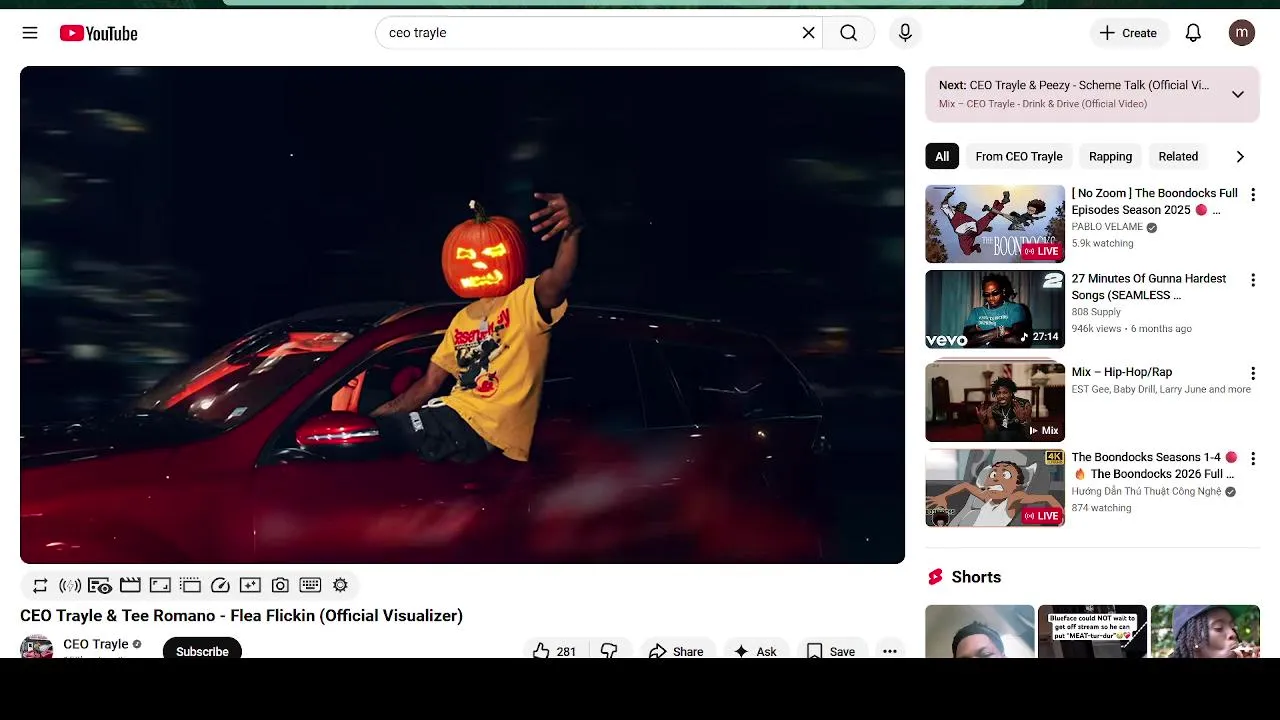
Task: Click the eye visibility icon below the player
Action: pyautogui.click(x=100, y=585)
